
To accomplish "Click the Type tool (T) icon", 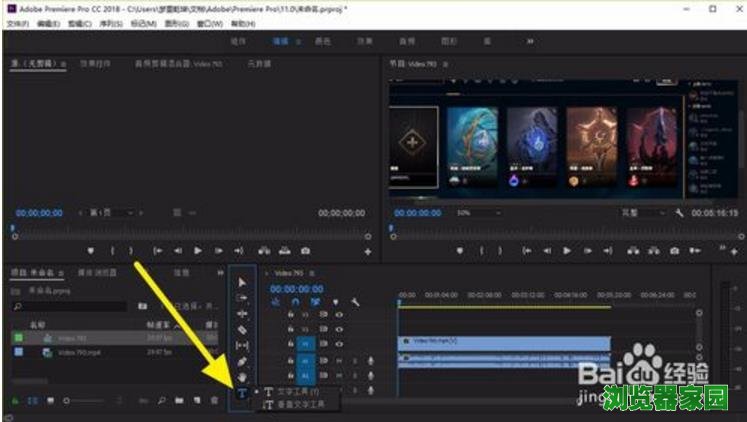I will (242, 393).
